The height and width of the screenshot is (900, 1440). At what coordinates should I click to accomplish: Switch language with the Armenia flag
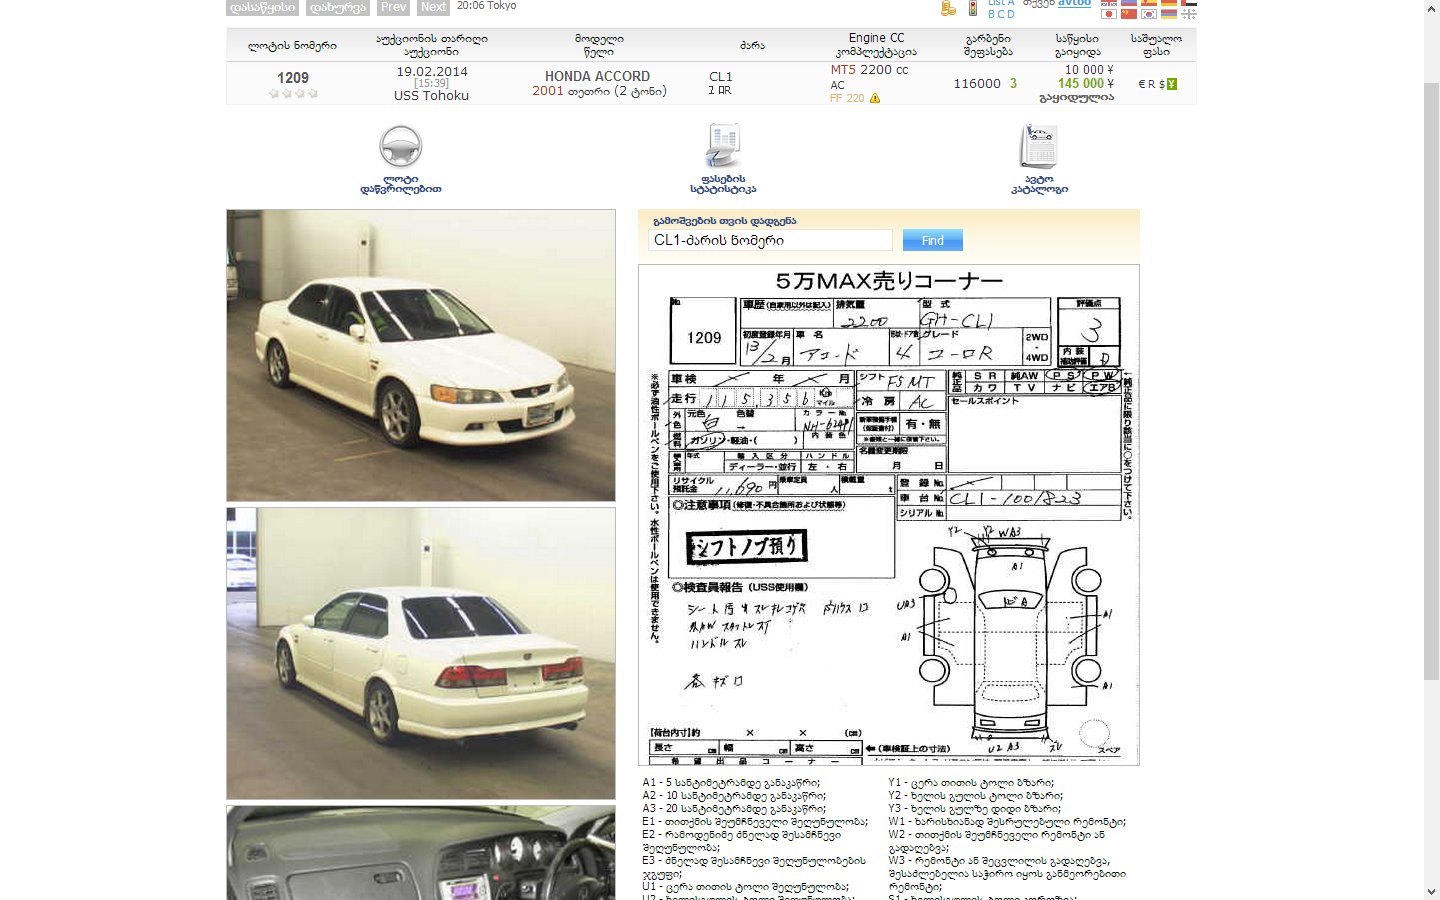point(1169,14)
